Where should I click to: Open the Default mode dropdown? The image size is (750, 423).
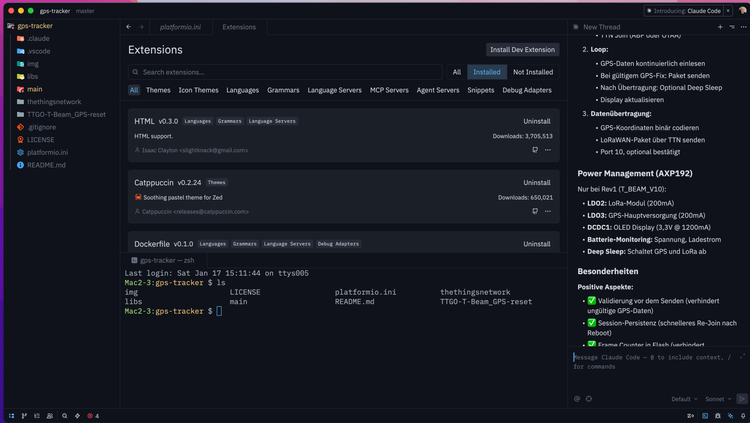pos(684,399)
